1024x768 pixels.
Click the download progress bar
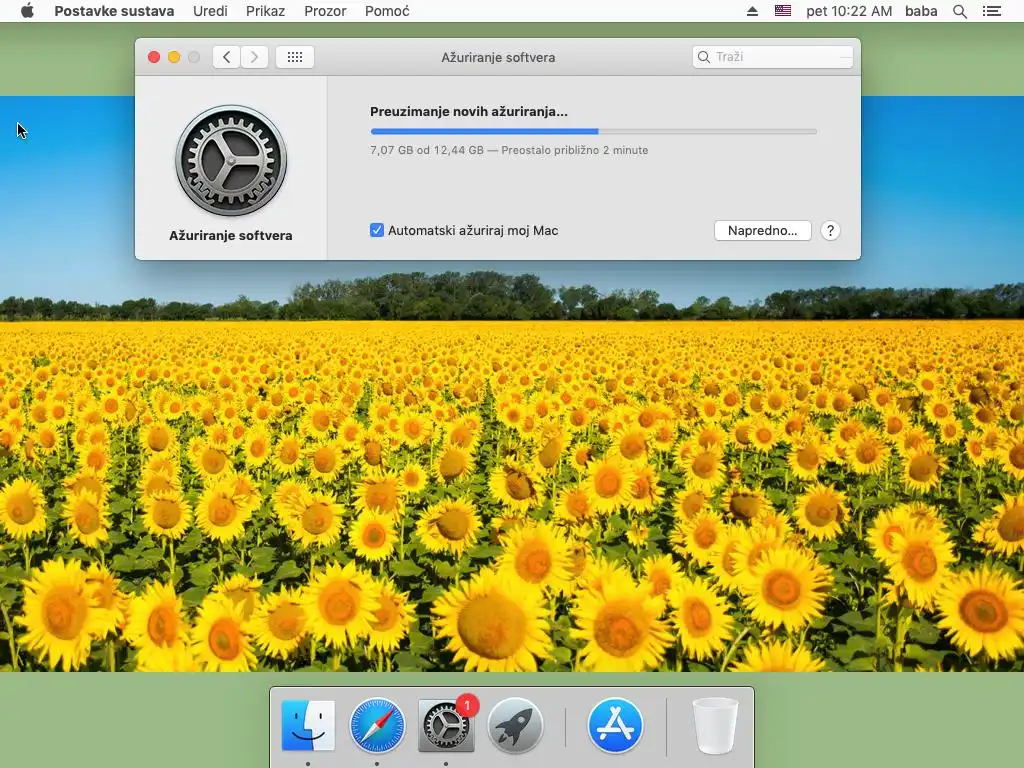click(593, 131)
